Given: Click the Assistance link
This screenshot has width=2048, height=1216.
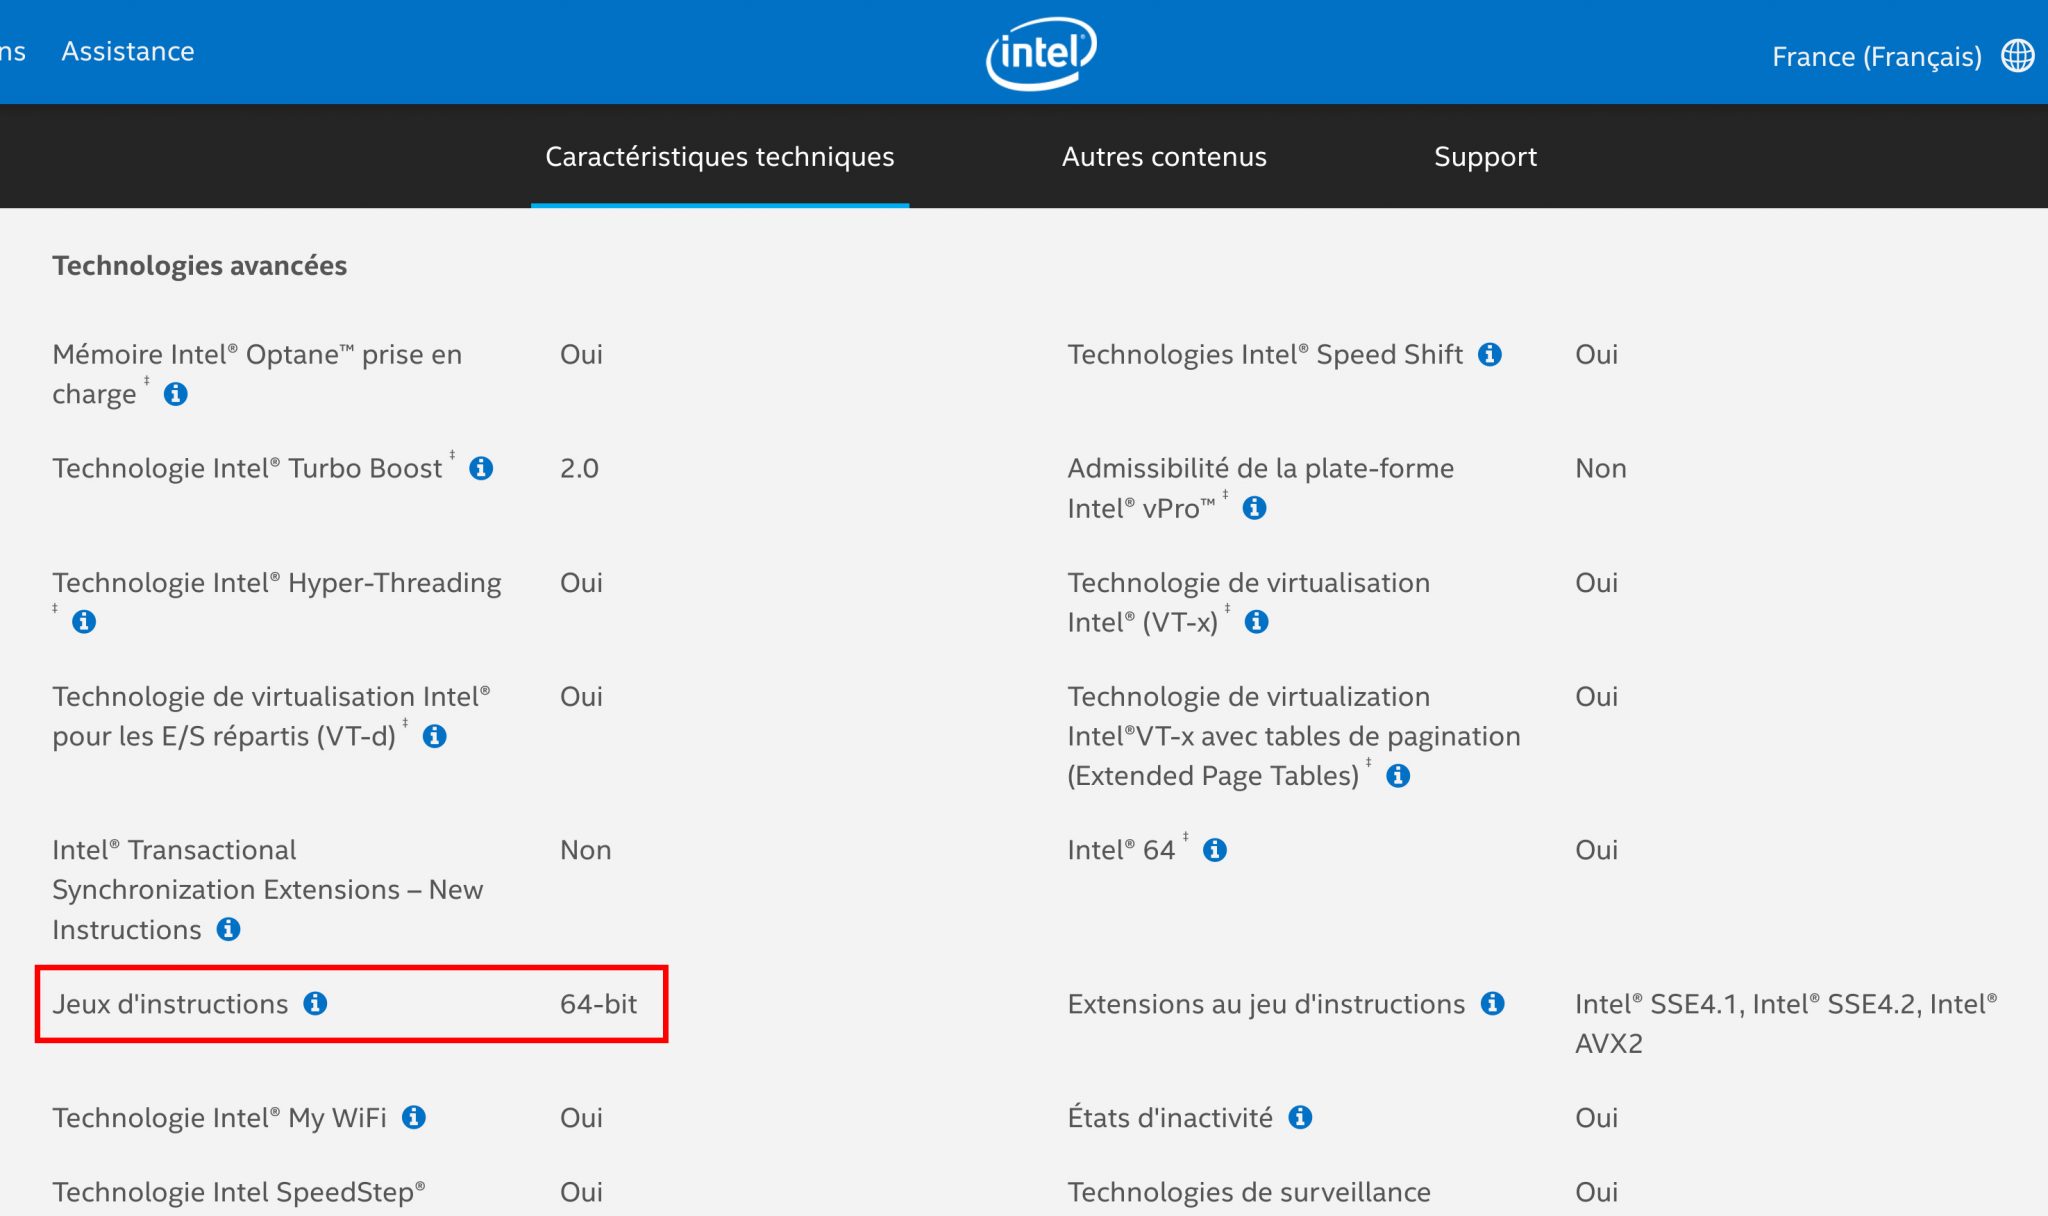Looking at the screenshot, I should point(128,51).
